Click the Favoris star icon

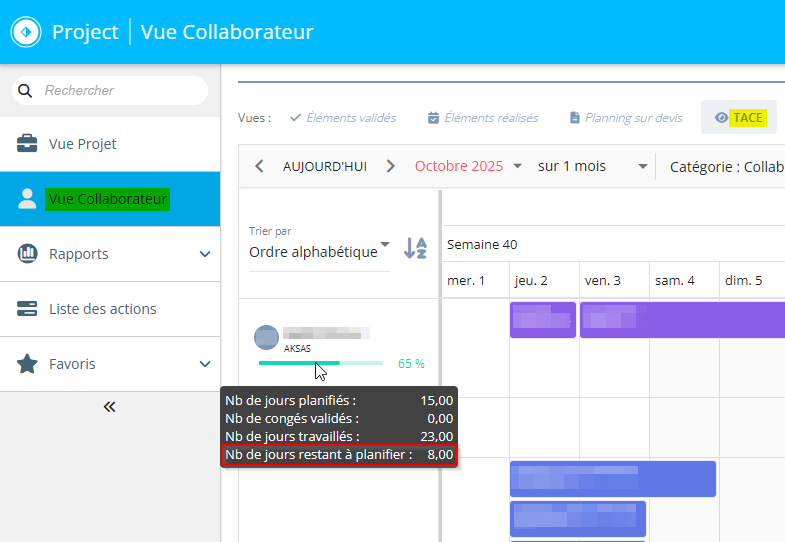coord(27,364)
